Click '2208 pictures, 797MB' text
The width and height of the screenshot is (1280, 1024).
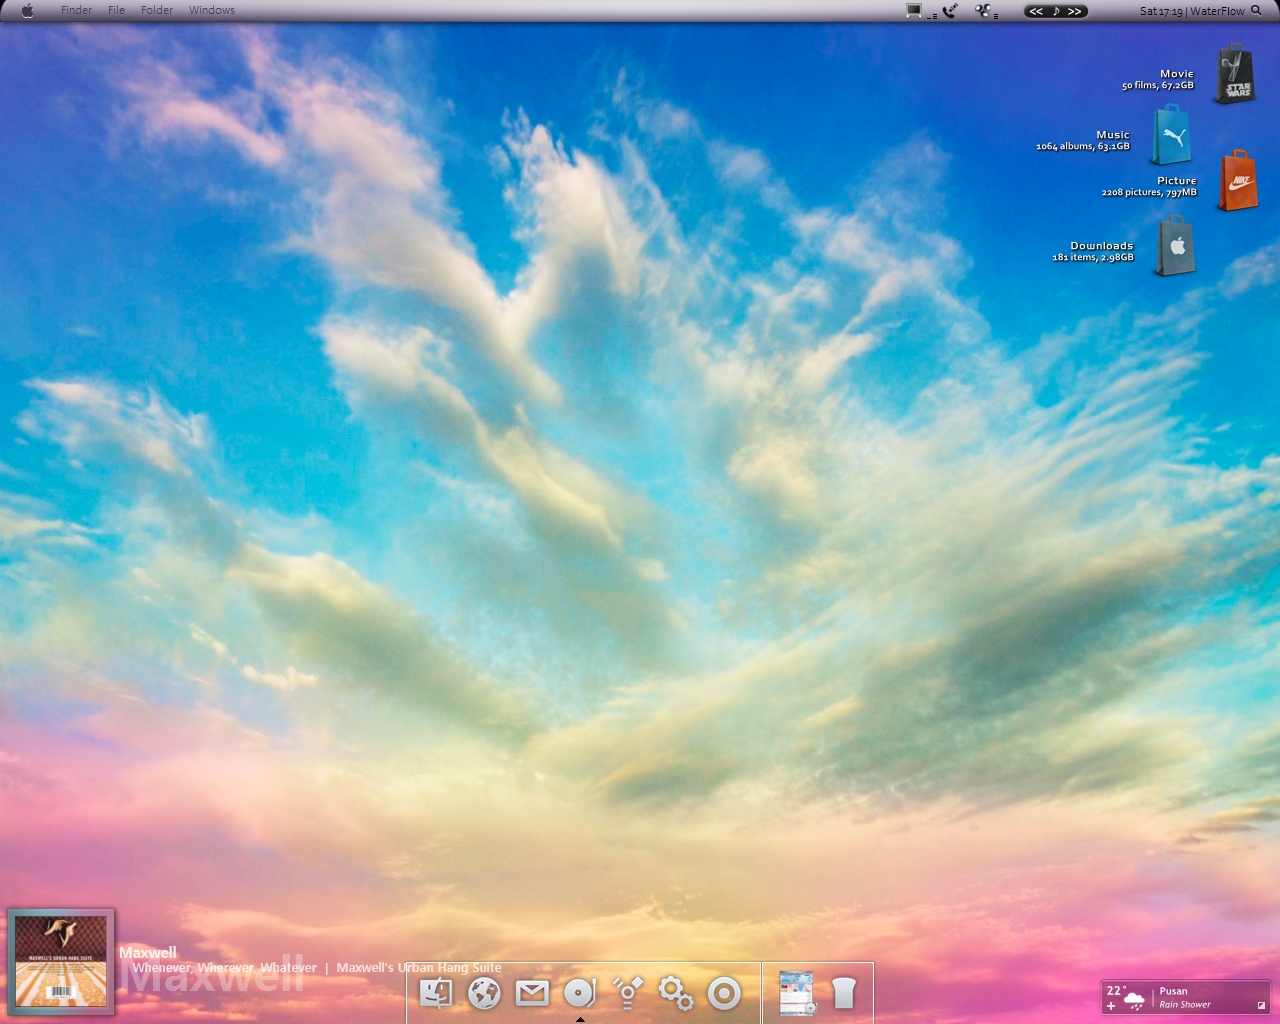click(1149, 193)
